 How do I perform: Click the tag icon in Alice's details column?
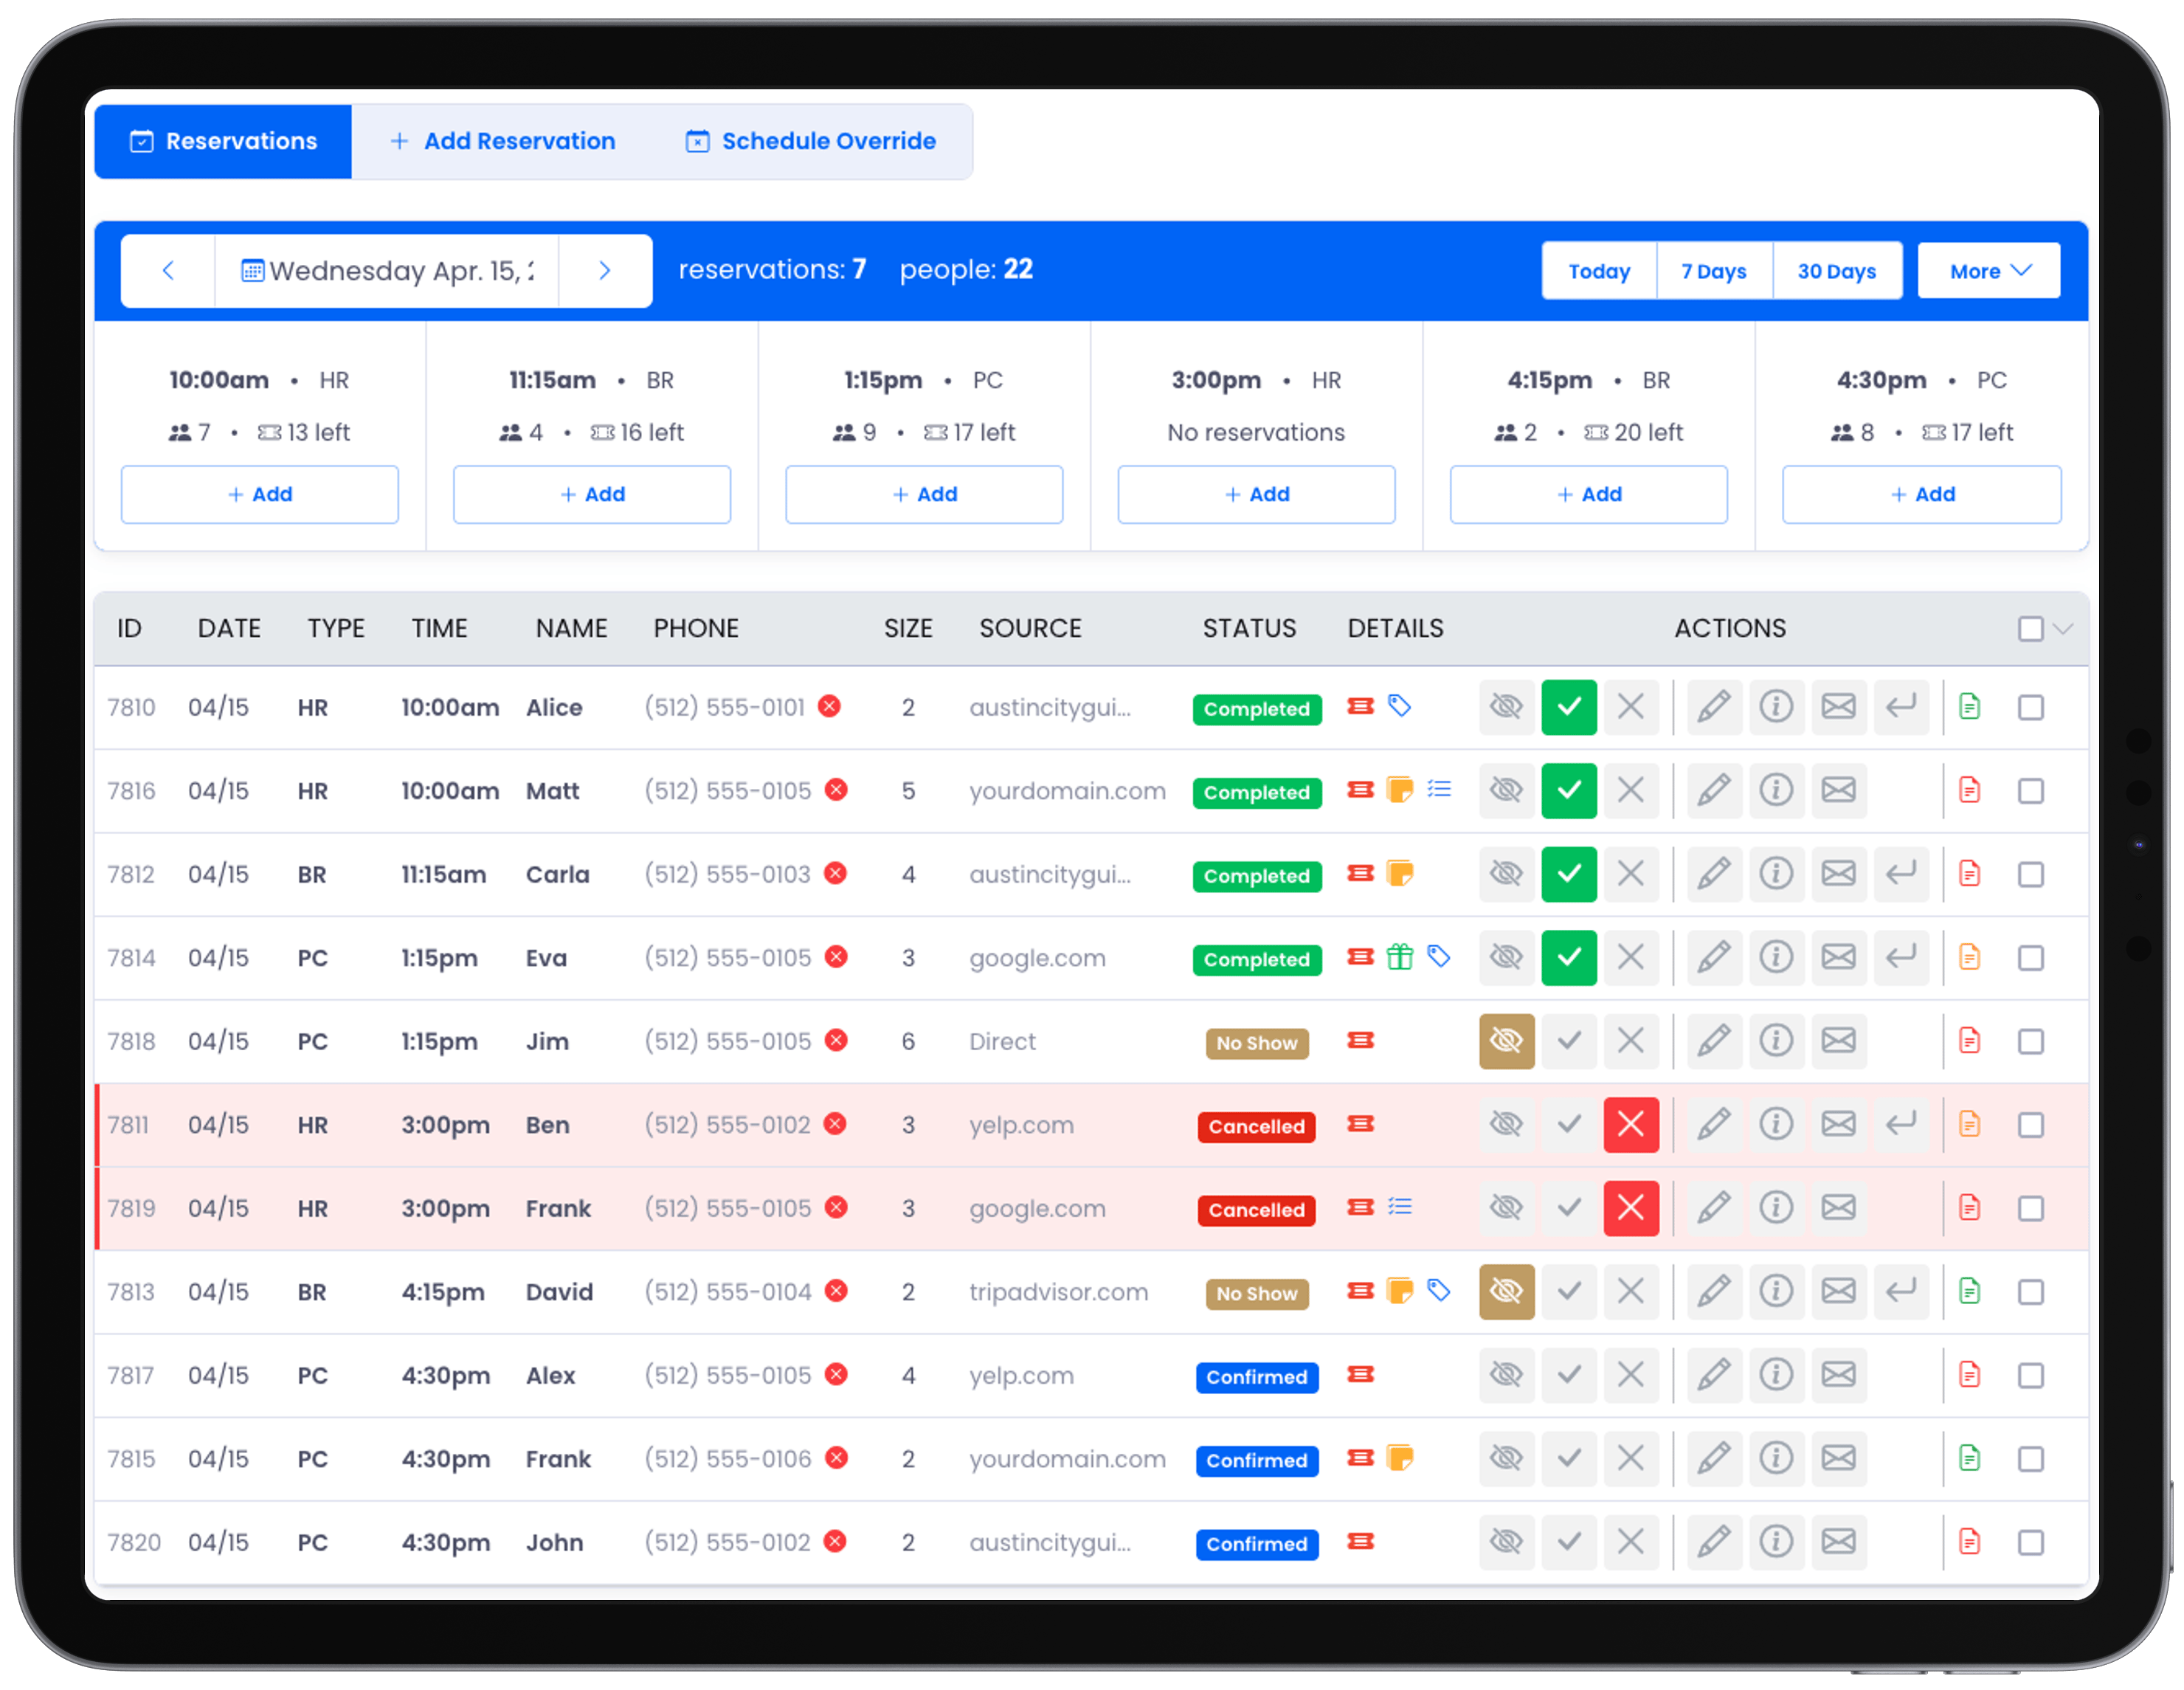tap(1400, 706)
